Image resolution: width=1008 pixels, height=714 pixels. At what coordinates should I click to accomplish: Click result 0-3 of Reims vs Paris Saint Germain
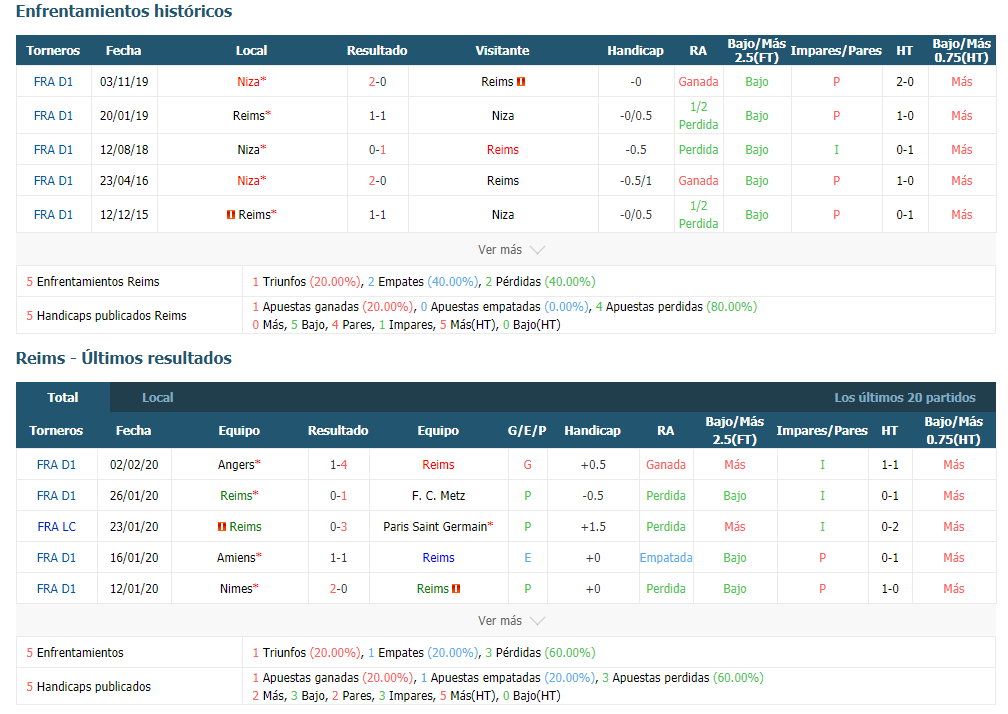coord(339,526)
